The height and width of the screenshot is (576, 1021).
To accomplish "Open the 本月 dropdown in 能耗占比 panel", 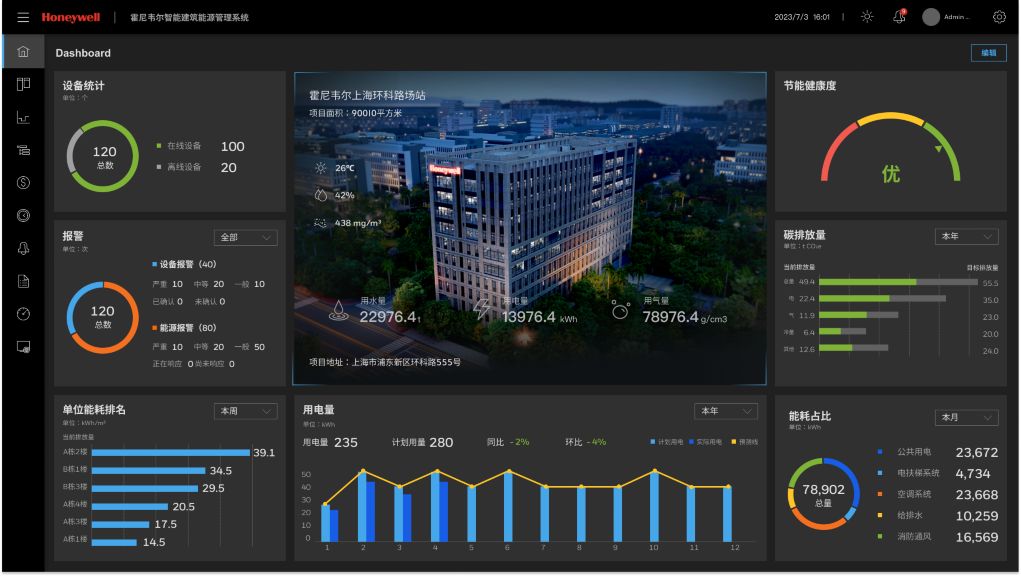I will click(x=966, y=417).
